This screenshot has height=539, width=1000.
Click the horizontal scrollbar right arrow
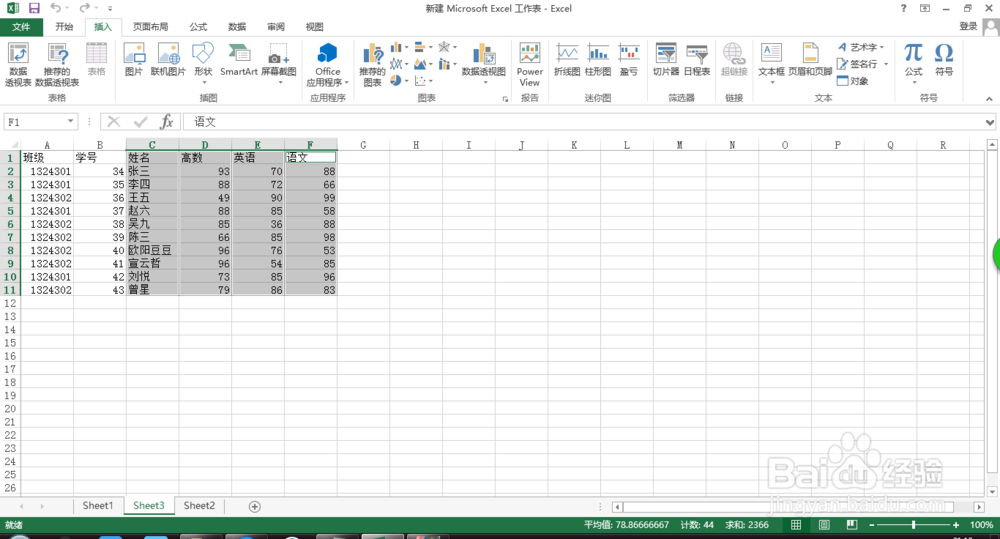pos(979,507)
